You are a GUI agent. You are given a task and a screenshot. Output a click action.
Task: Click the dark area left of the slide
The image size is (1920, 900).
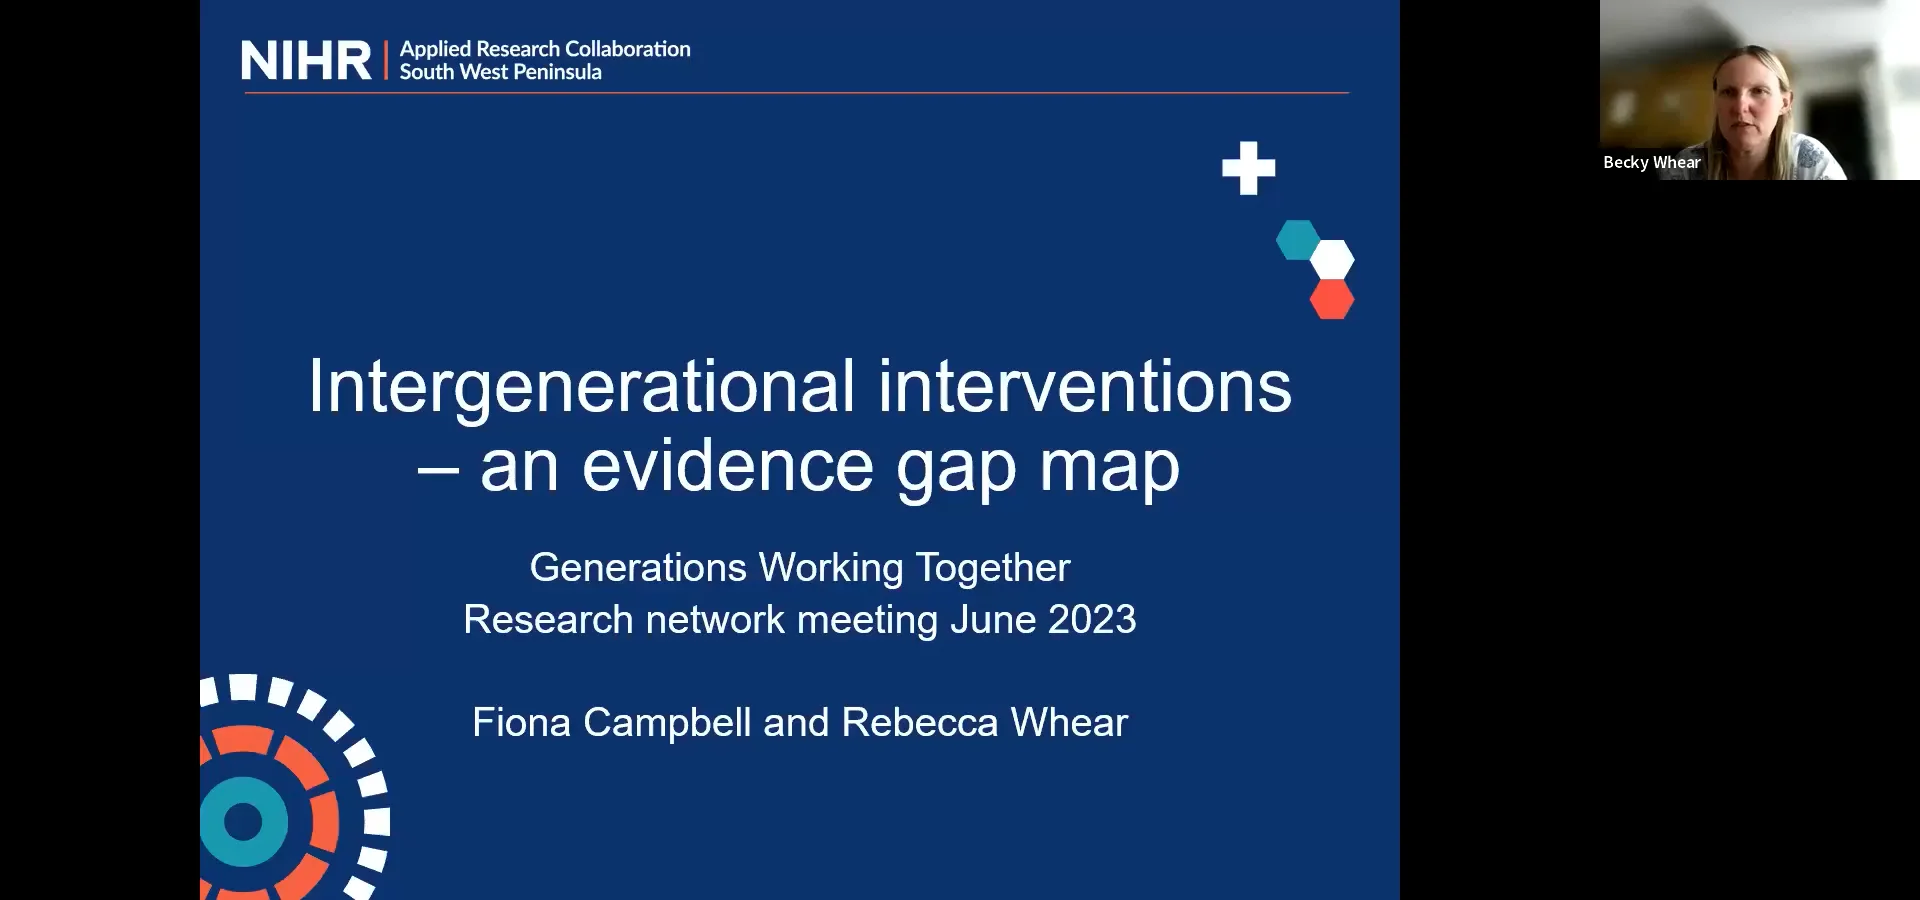pyautogui.click(x=100, y=450)
